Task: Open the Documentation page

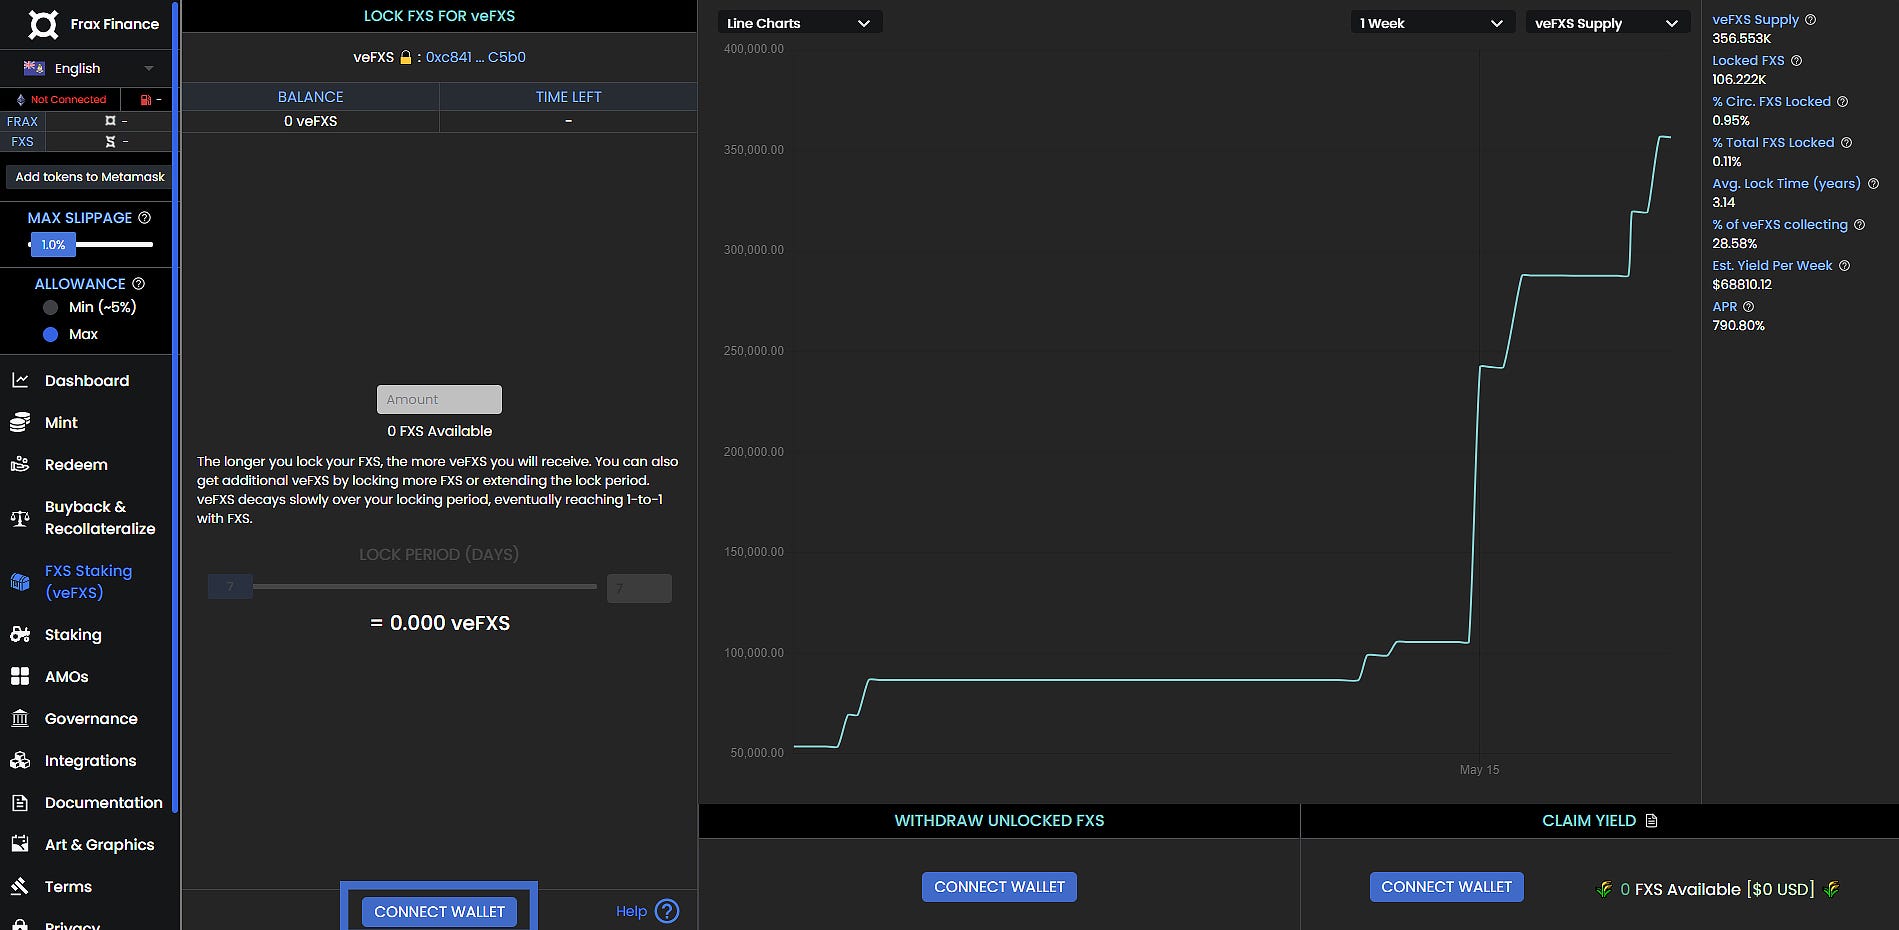Action: pos(103,803)
